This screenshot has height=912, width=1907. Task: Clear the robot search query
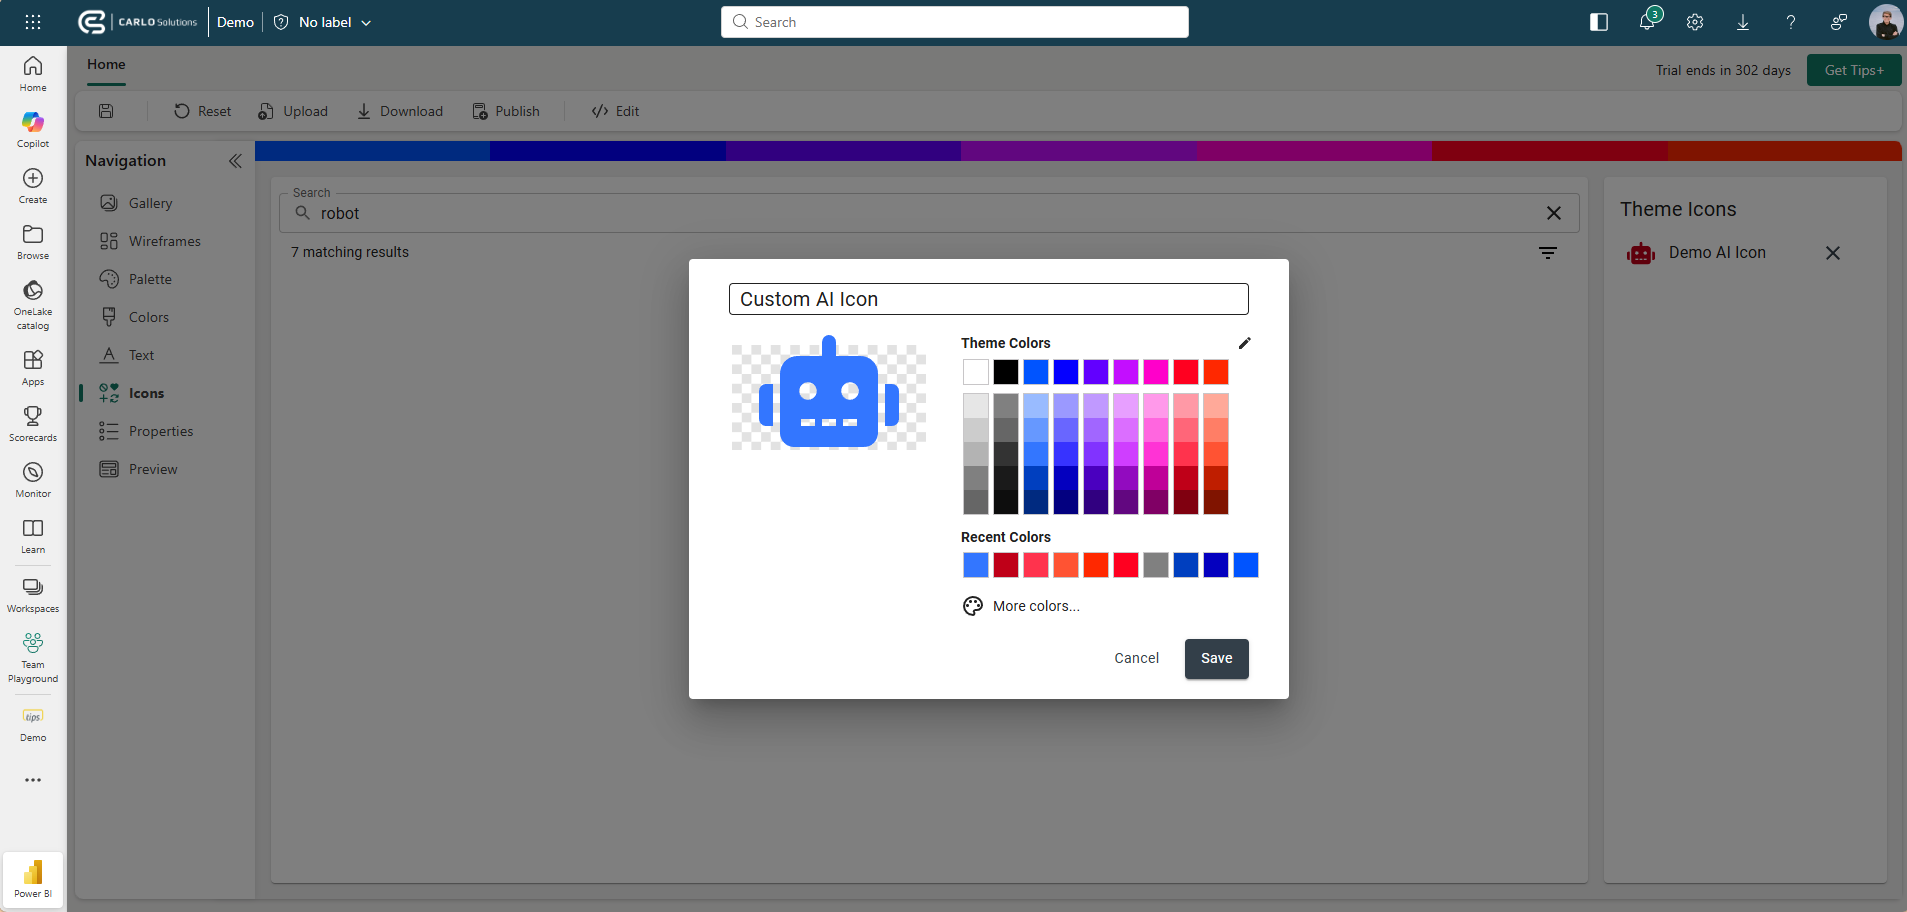coord(1553,212)
